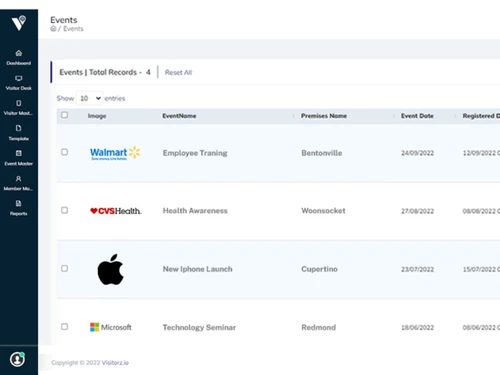This screenshot has width=500, height=375.
Task: Click the user profile avatar icon
Action: (17, 359)
